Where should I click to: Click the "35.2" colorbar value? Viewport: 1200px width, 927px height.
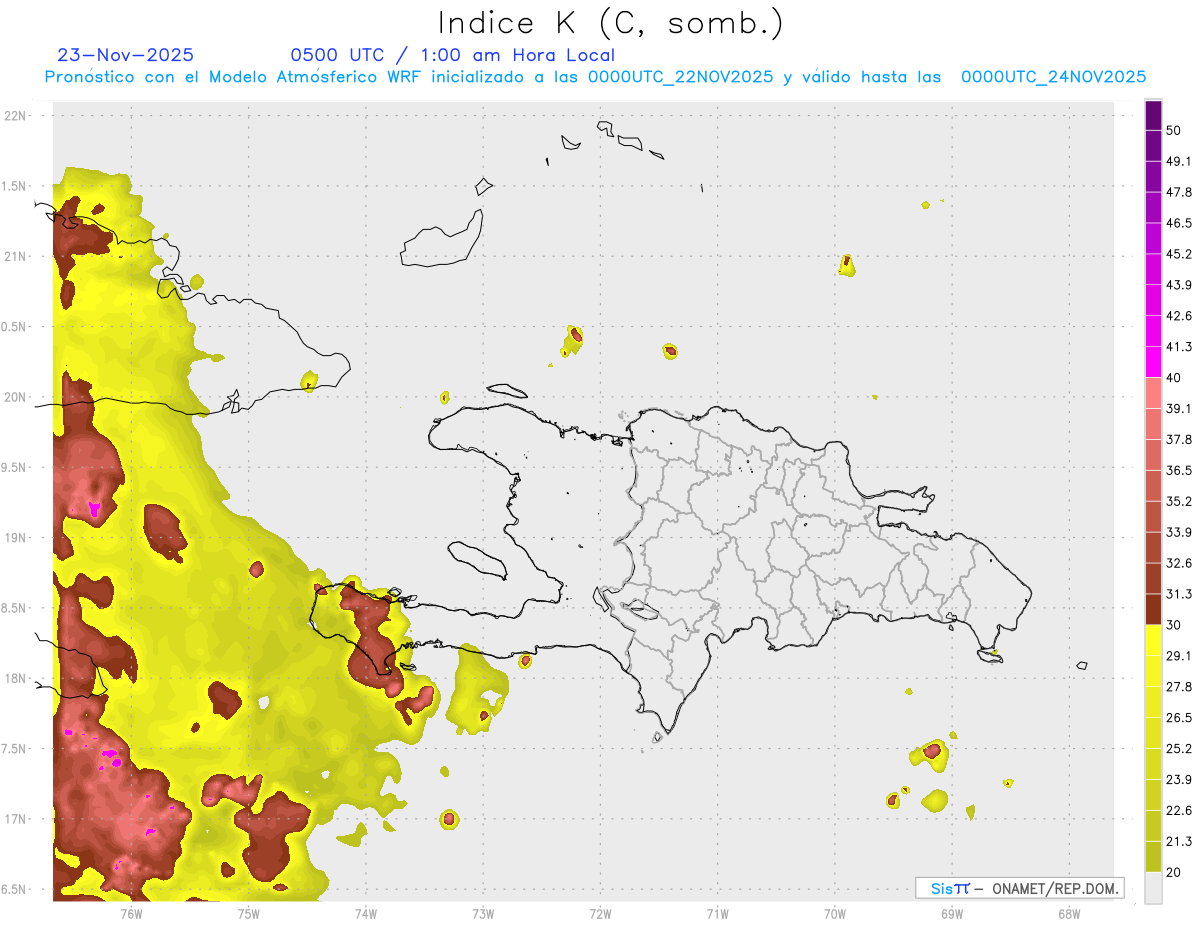(x=1179, y=501)
